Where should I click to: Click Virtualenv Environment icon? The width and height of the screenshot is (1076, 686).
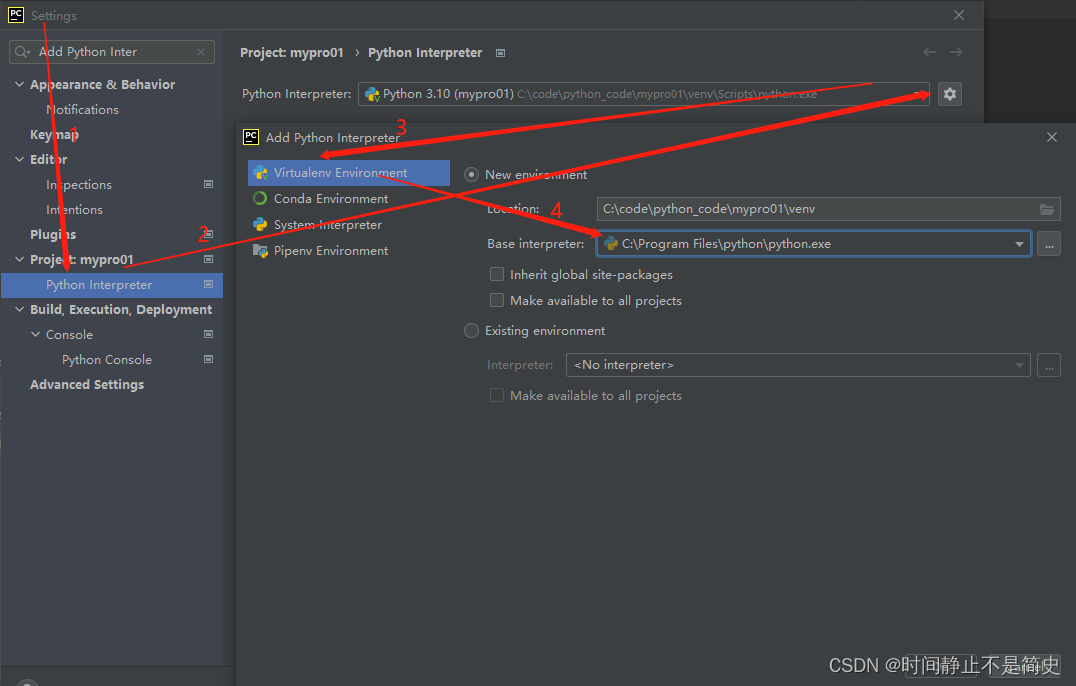pos(260,173)
